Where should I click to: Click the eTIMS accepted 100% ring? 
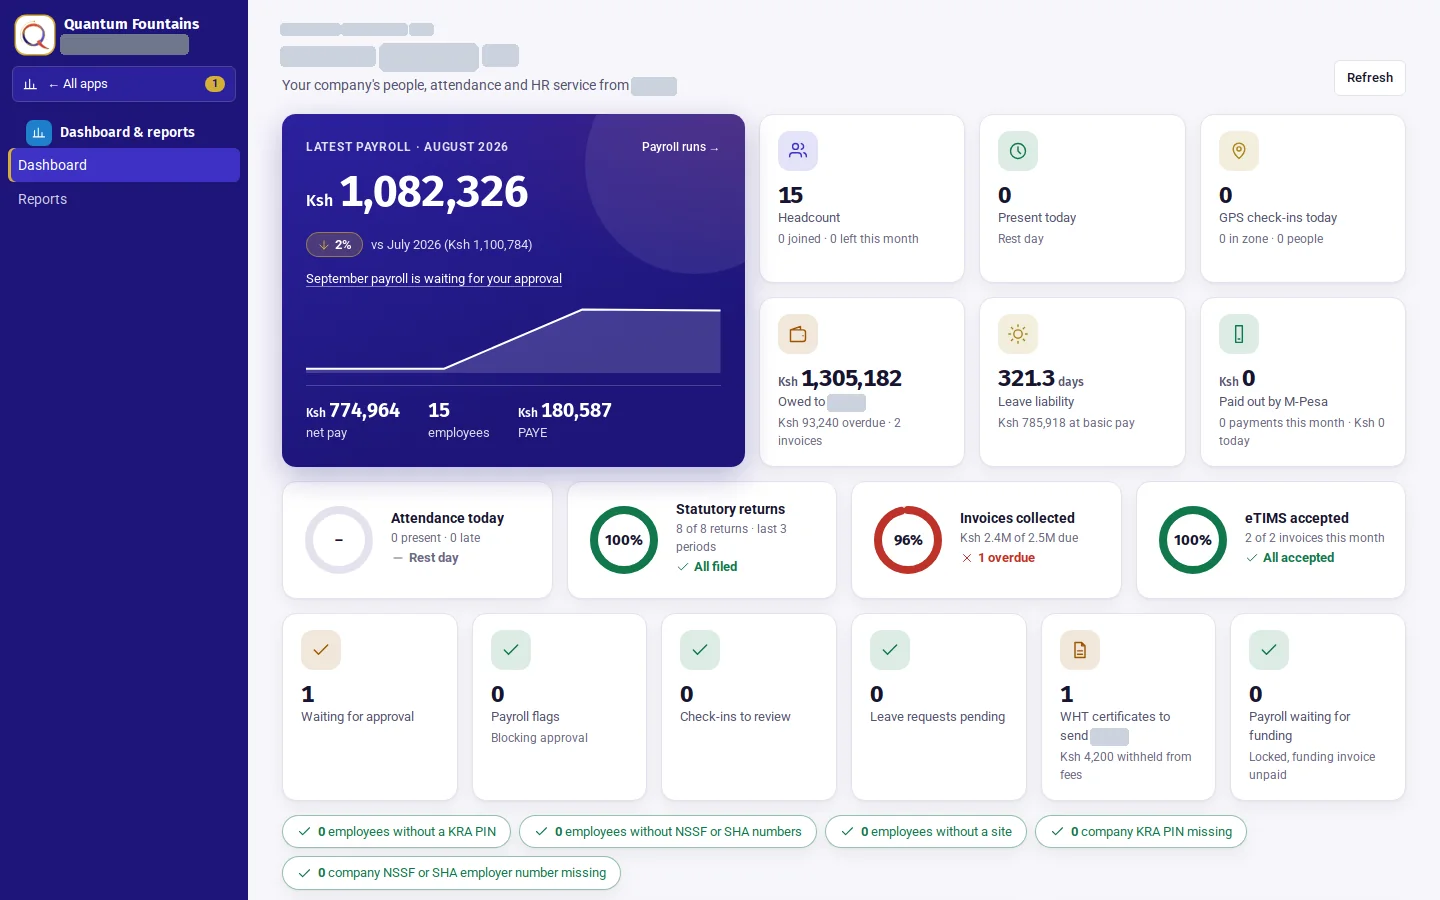tap(1193, 540)
